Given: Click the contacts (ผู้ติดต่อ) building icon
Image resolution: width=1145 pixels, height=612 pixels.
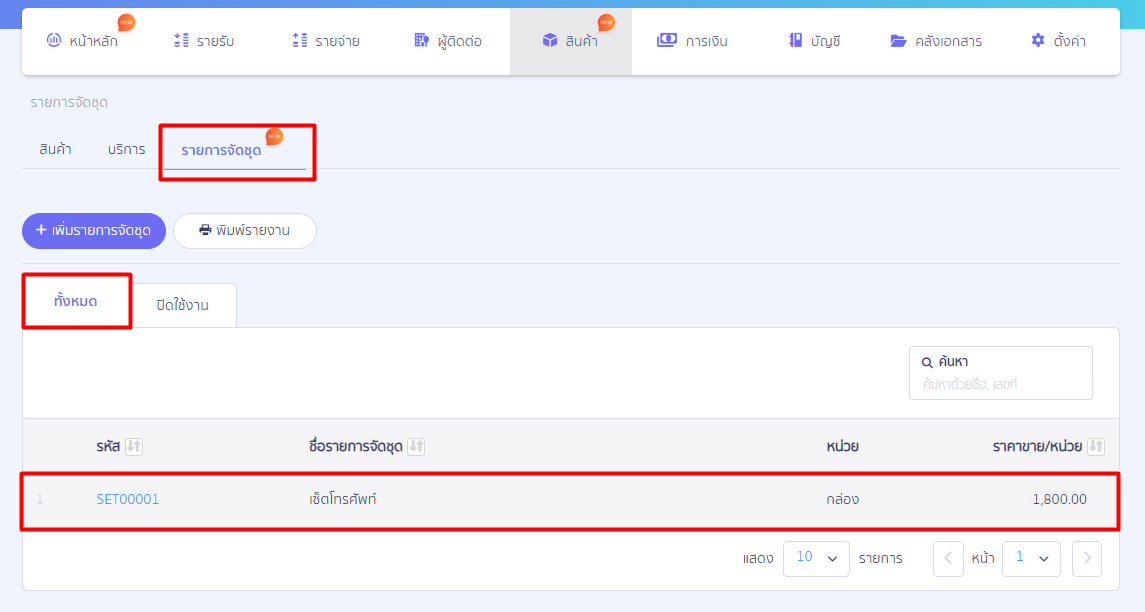Looking at the screenshot, I should (422, 41).
